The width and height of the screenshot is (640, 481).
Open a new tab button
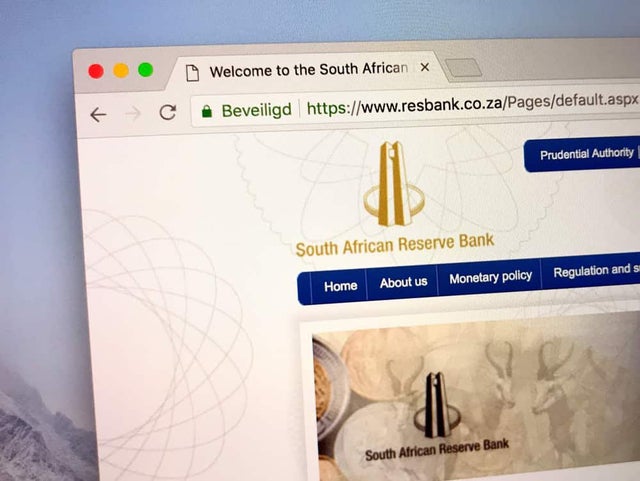pyautogui.click(x=463, y=68)
